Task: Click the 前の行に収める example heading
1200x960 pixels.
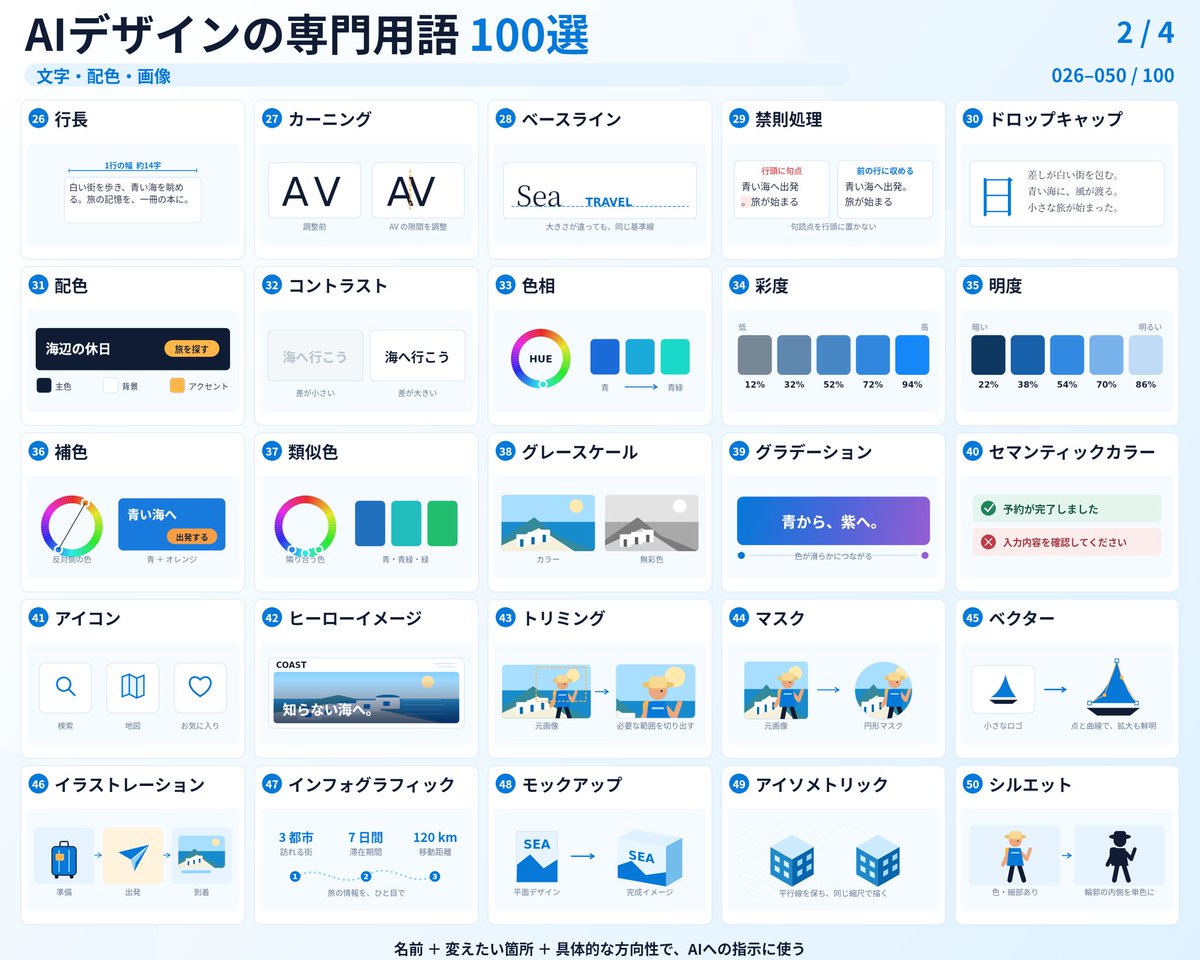Action: coord(885,171)
